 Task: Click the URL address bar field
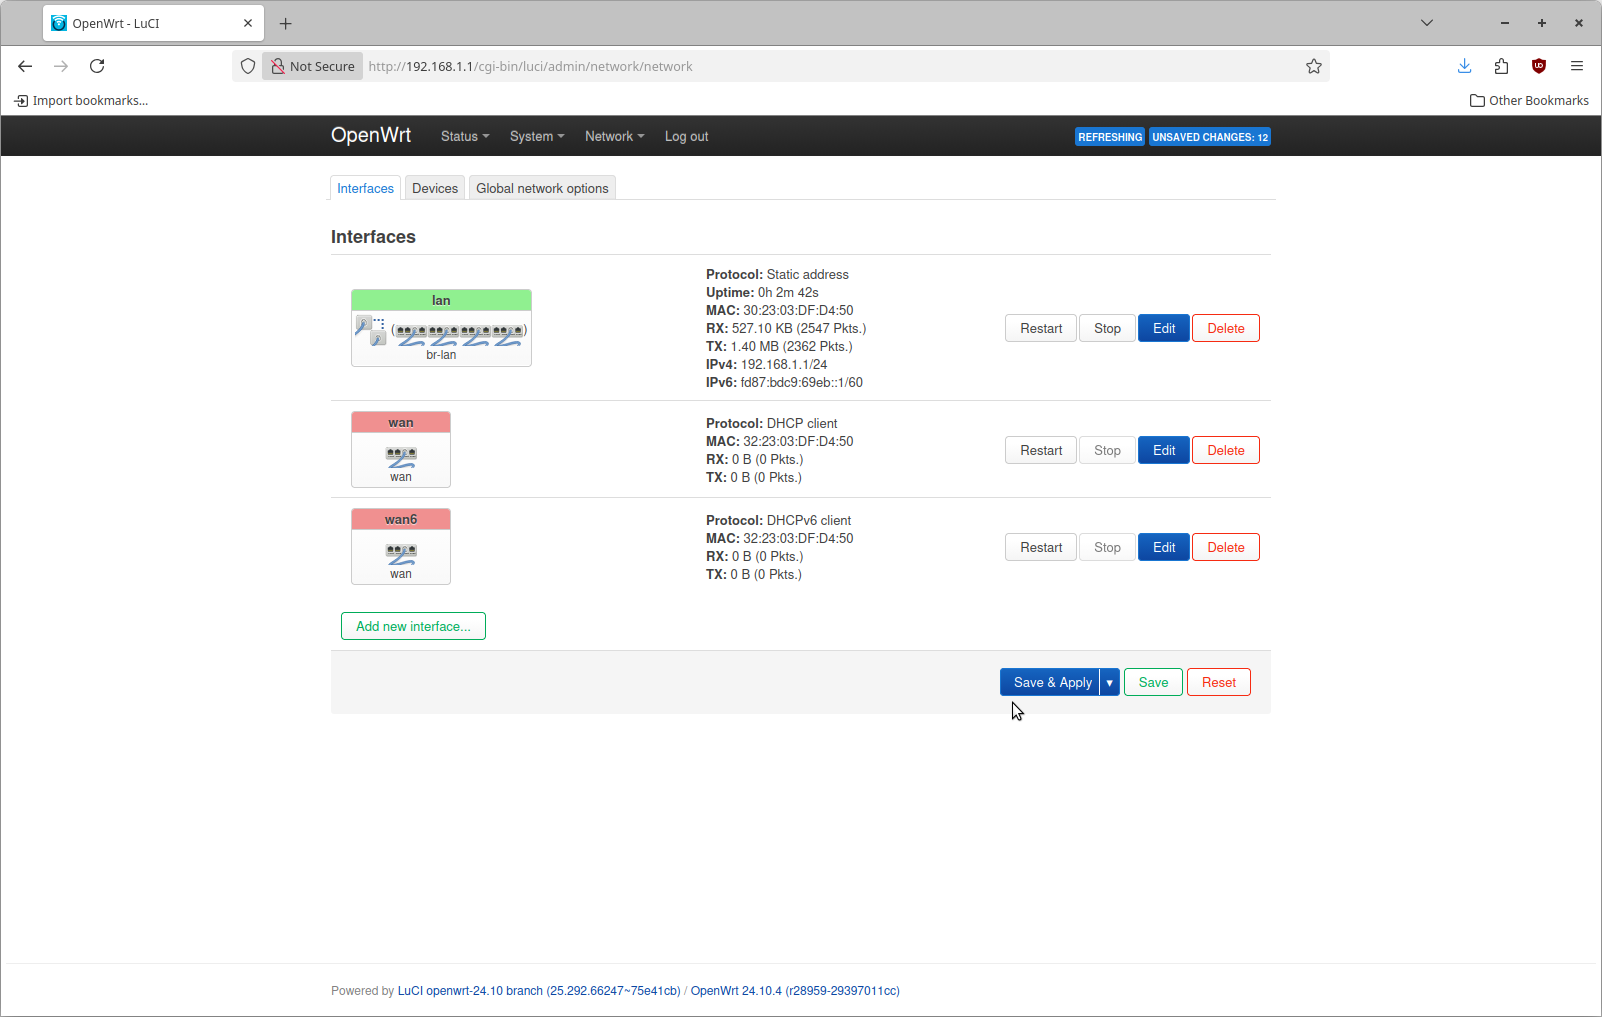(x=830, y=66)
